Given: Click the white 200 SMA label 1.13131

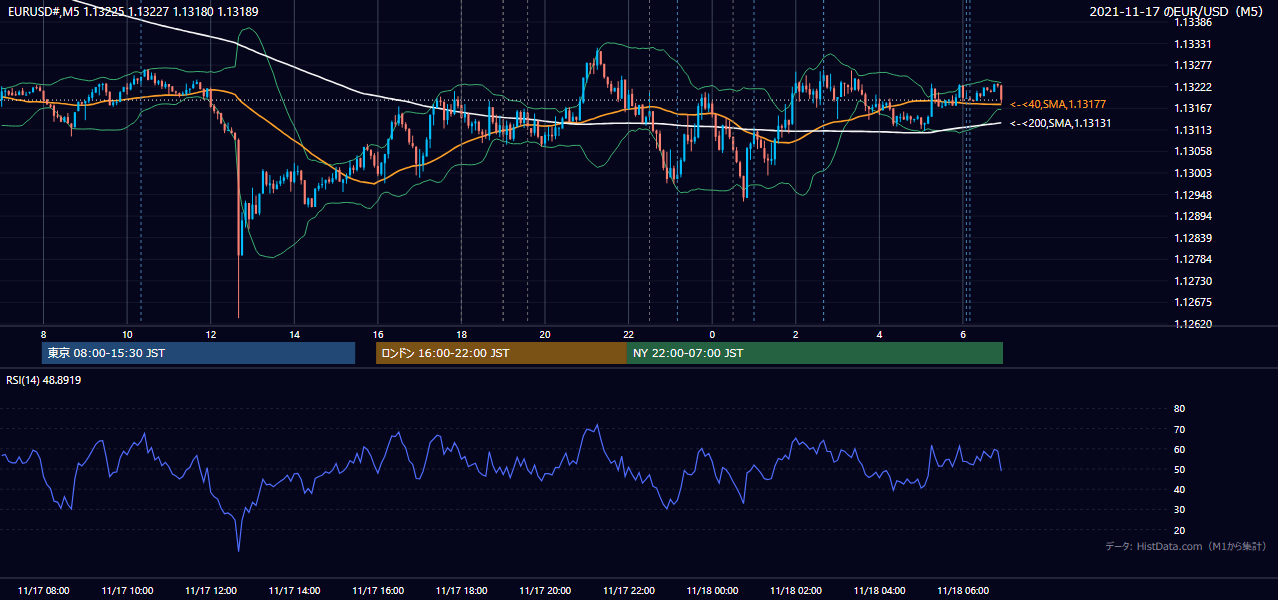Looking at the screenshot, I should [x=1061, y=123].
